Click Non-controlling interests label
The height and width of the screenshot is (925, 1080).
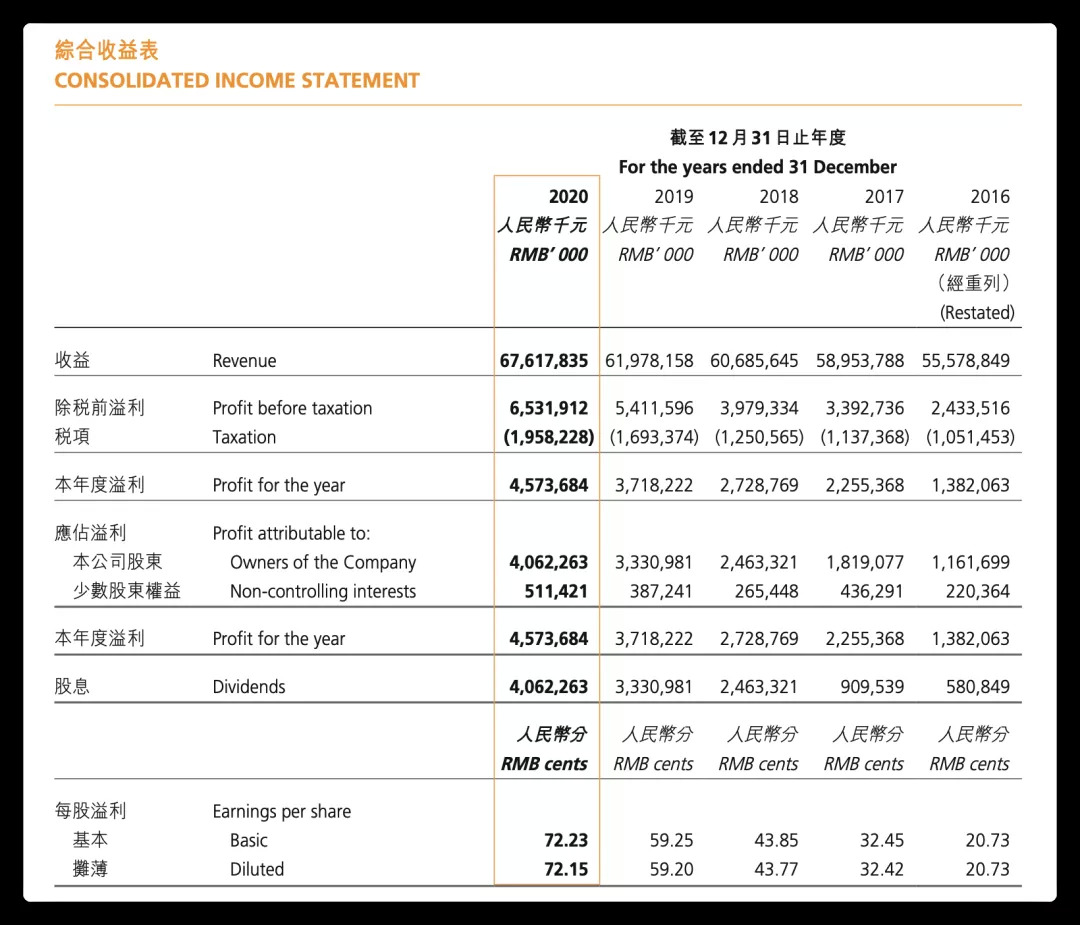323,592
